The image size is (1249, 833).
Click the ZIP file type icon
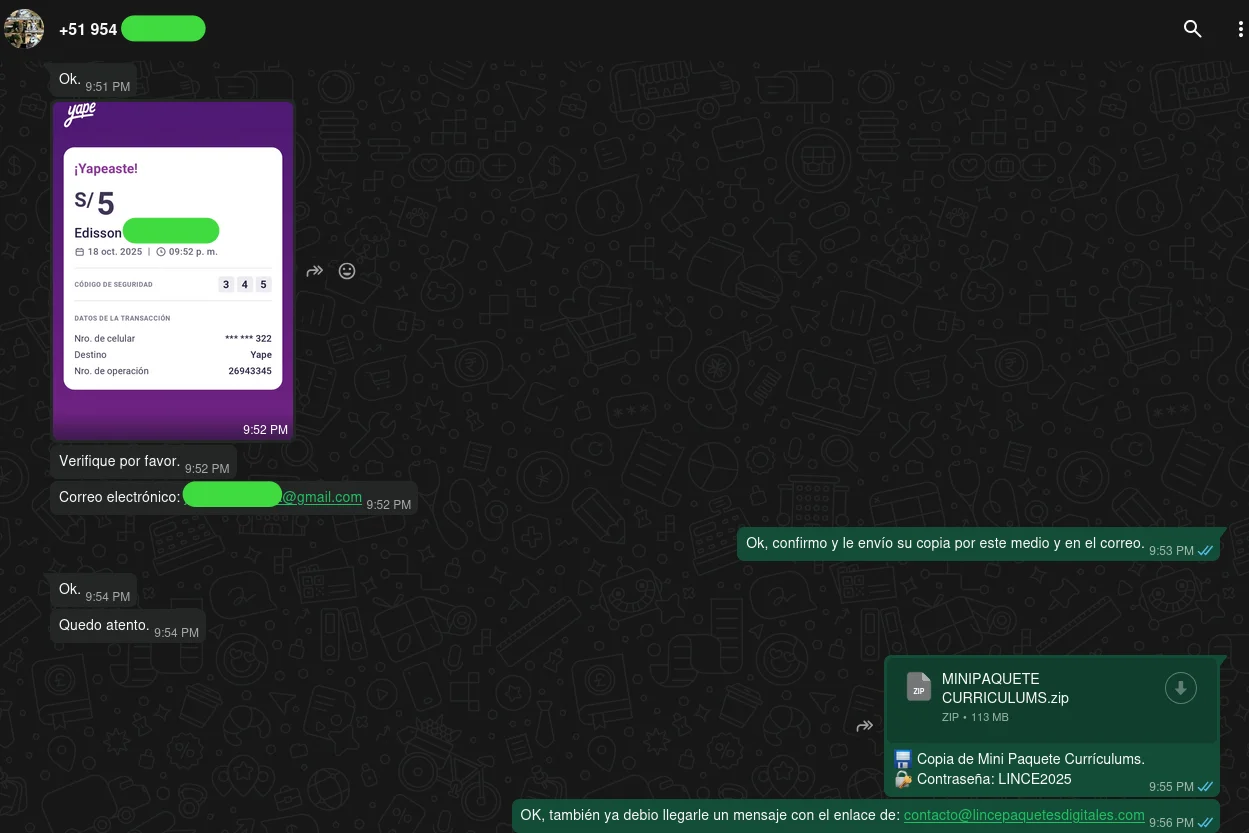(x=918, y=687)
